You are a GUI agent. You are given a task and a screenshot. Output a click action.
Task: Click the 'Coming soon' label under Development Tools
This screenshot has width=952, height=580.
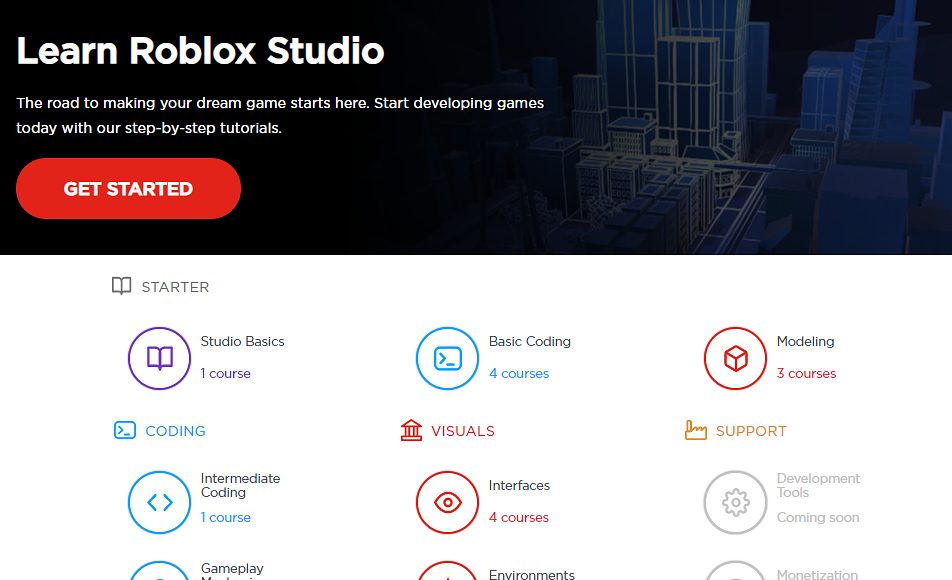818,517
